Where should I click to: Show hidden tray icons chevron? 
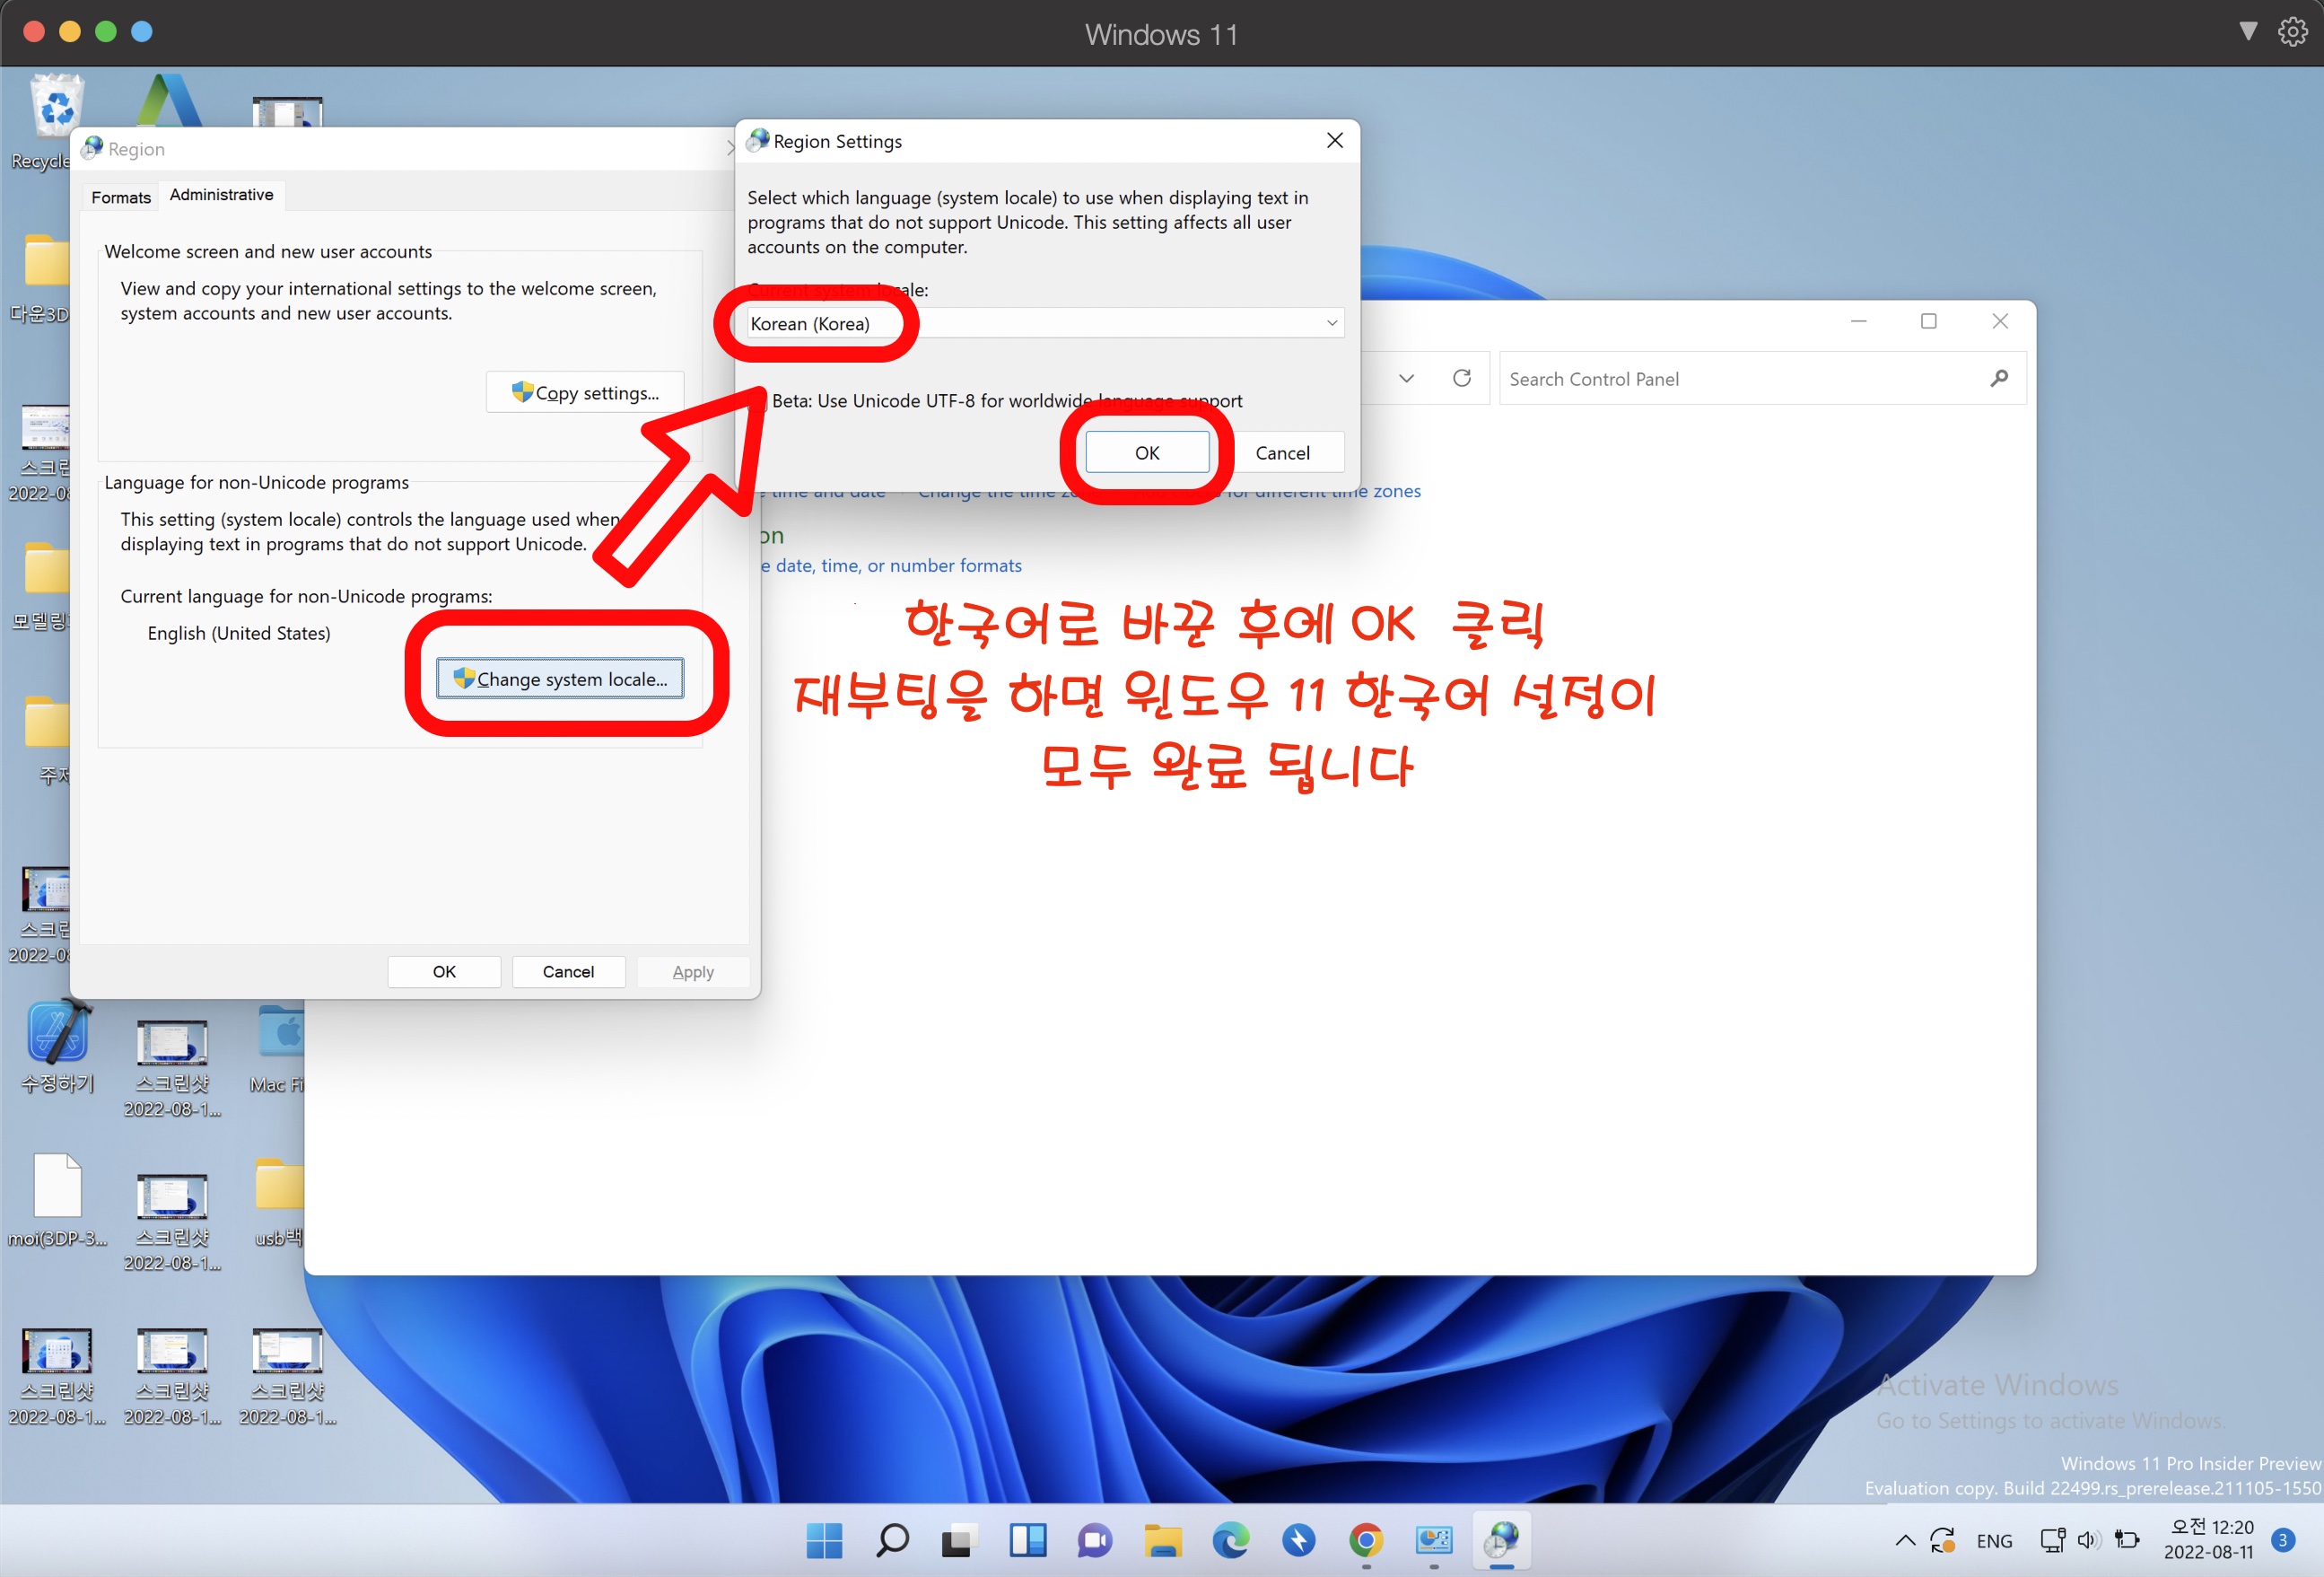click(x=1905, y=1541)
